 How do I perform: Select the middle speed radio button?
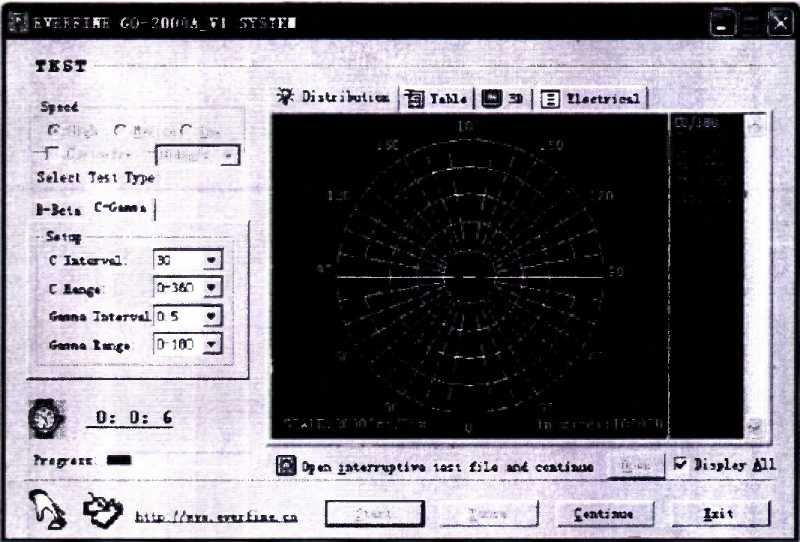coord(120,131)
